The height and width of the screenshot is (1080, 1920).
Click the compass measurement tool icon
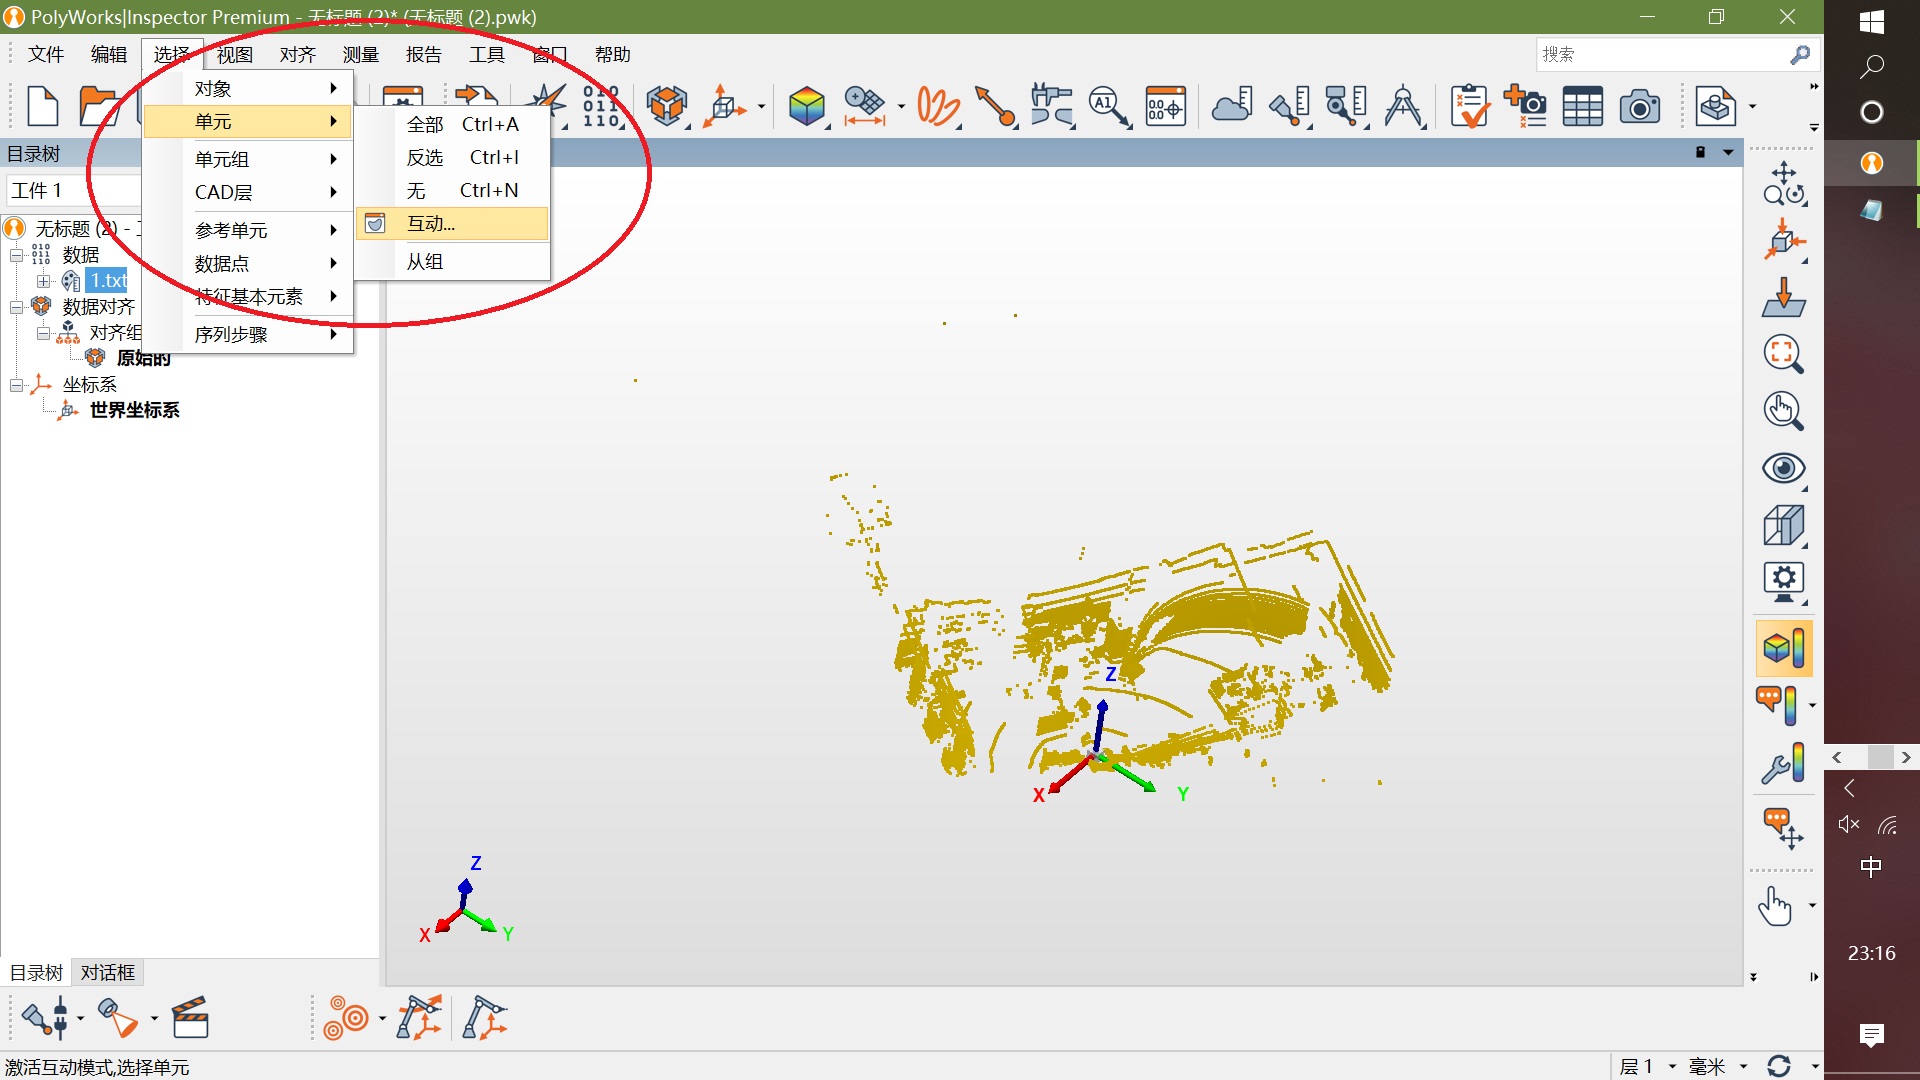coord(1403,106)
